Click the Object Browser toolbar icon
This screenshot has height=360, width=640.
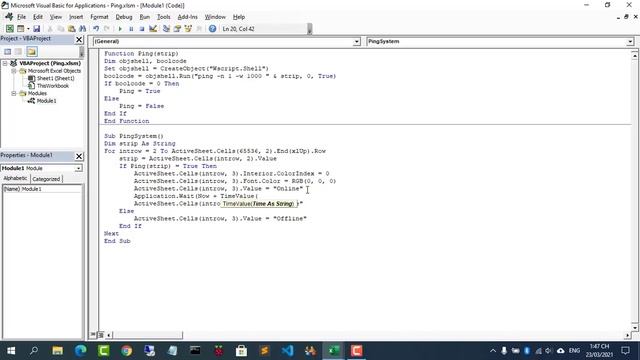coord(188,29)
